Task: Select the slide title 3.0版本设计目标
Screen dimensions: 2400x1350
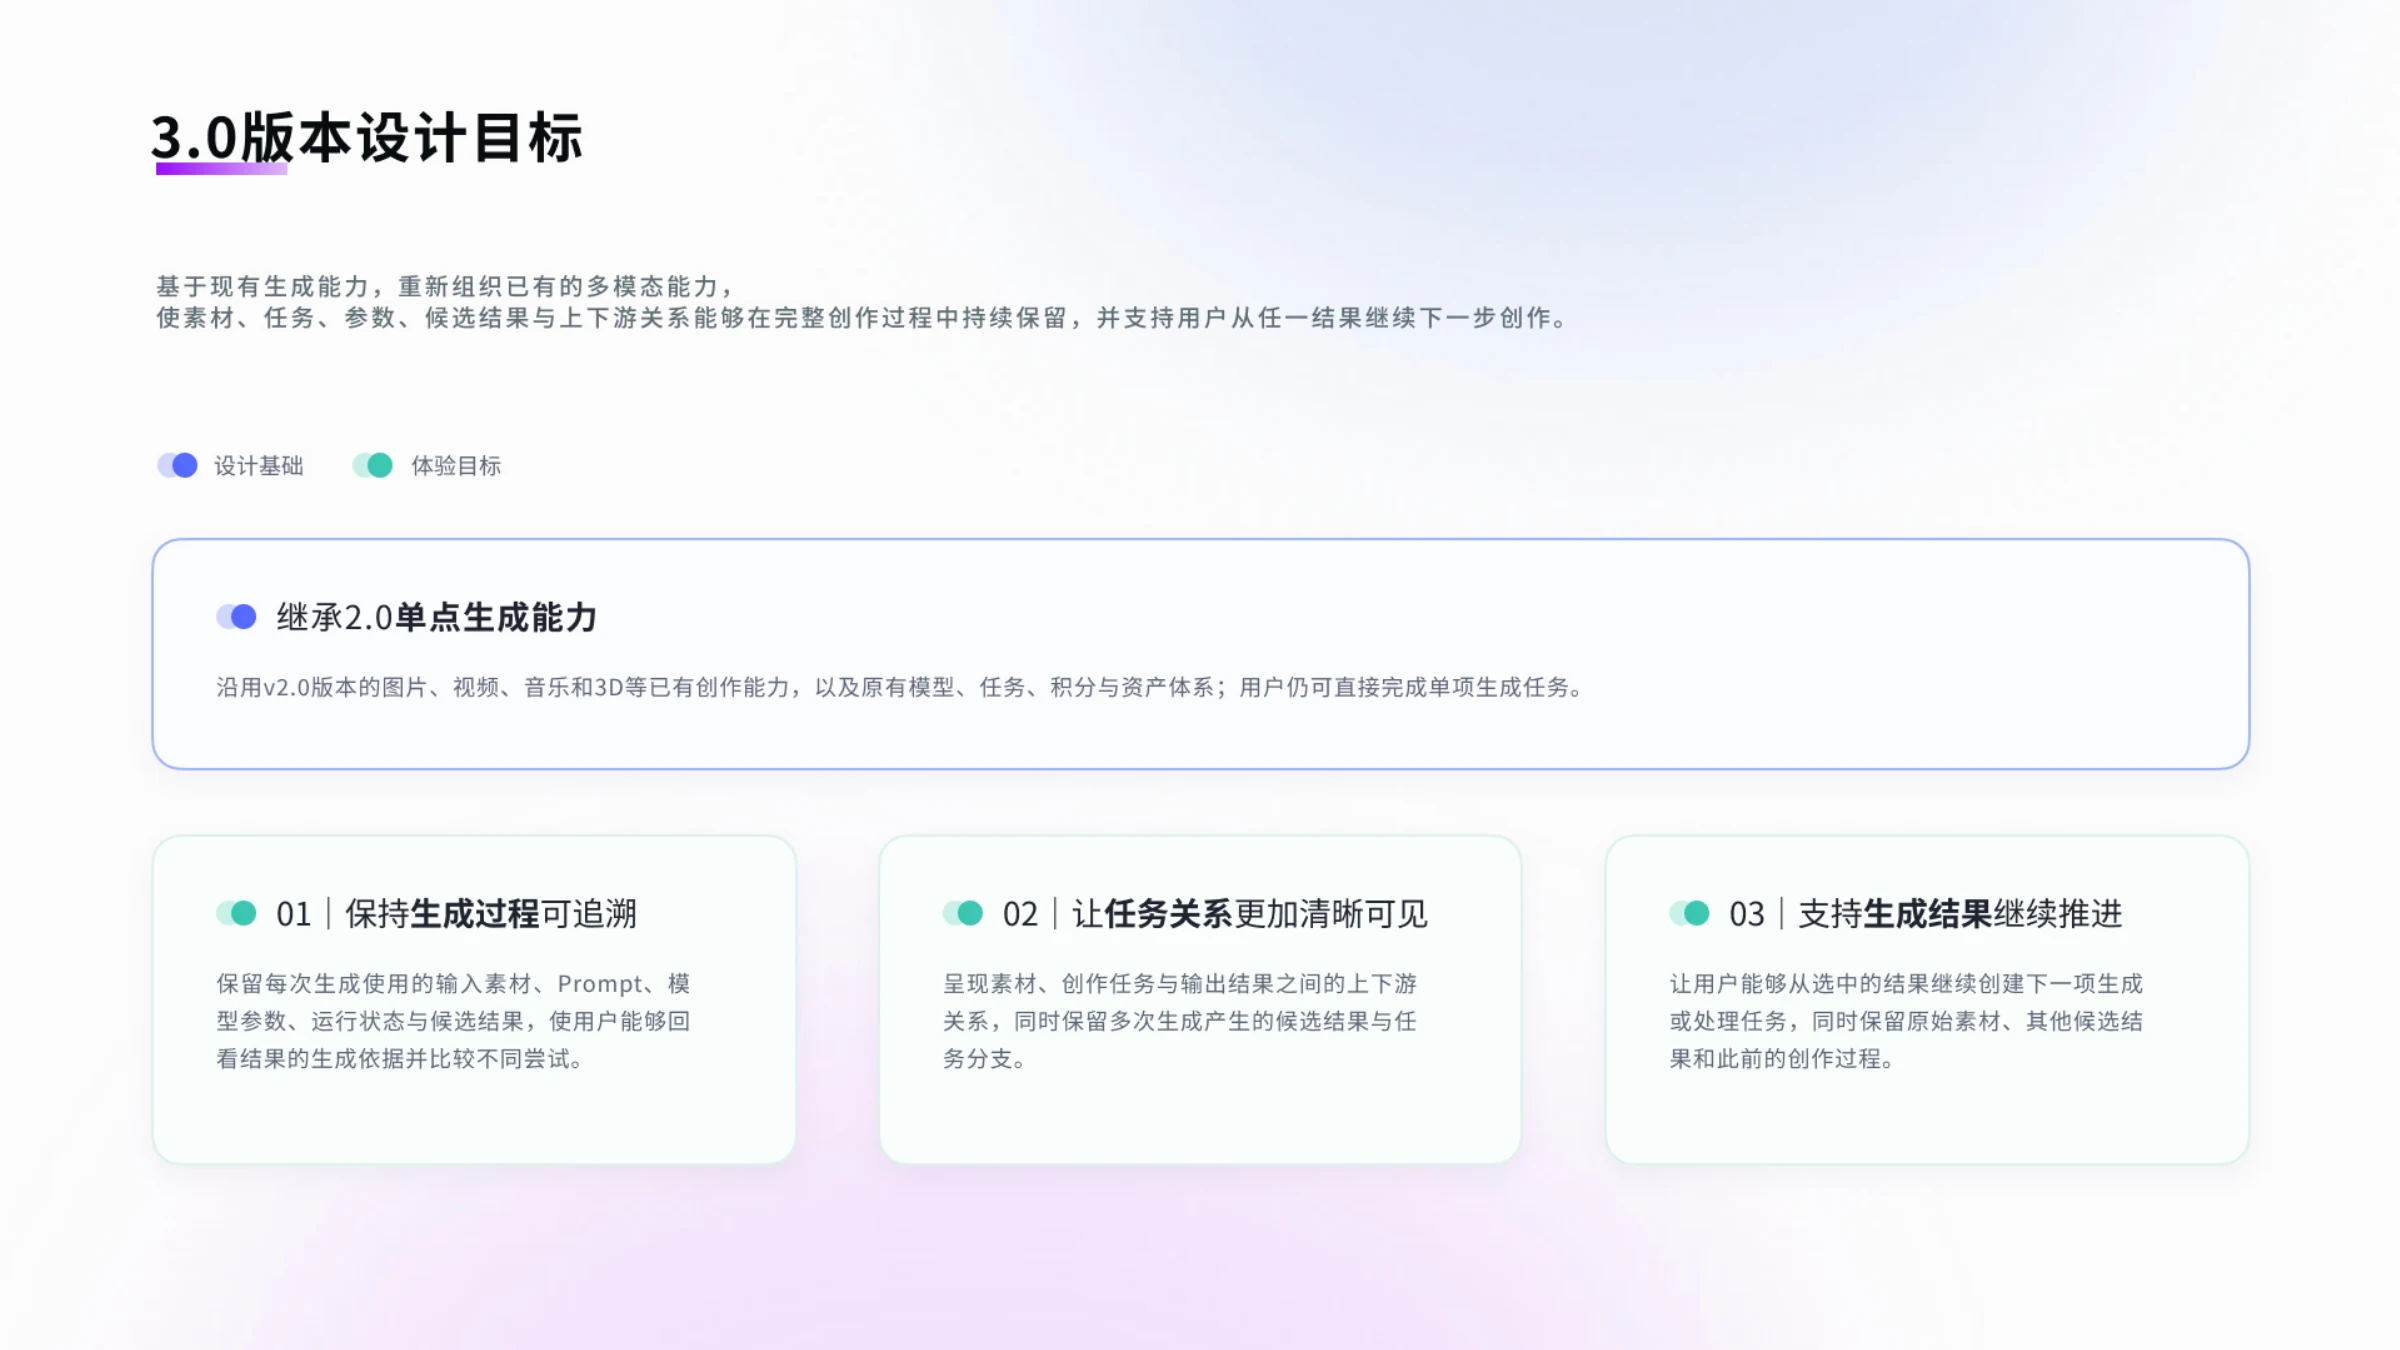Action: pyautogui.click(x=367, y=137)
